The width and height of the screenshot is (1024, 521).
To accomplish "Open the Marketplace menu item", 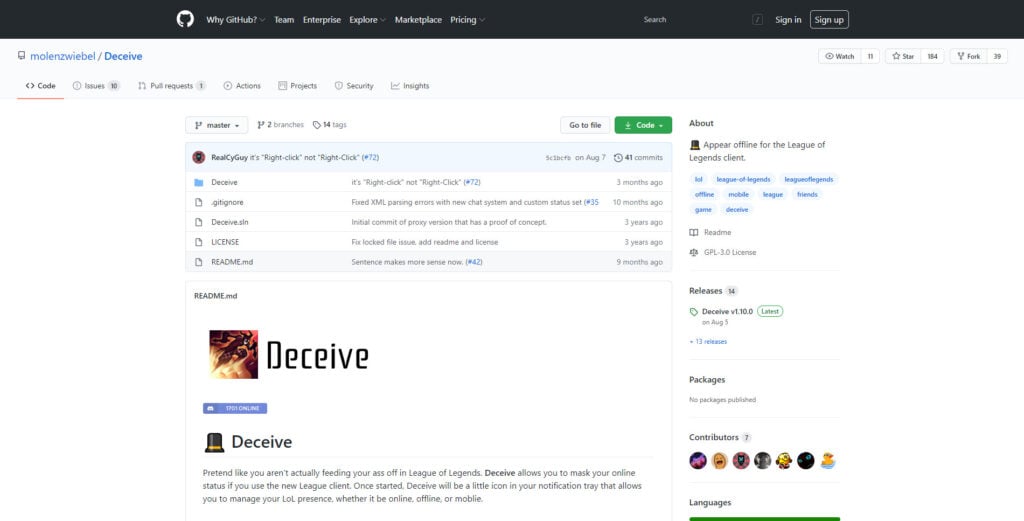I will pyautogui.click(x=418, y=20).
